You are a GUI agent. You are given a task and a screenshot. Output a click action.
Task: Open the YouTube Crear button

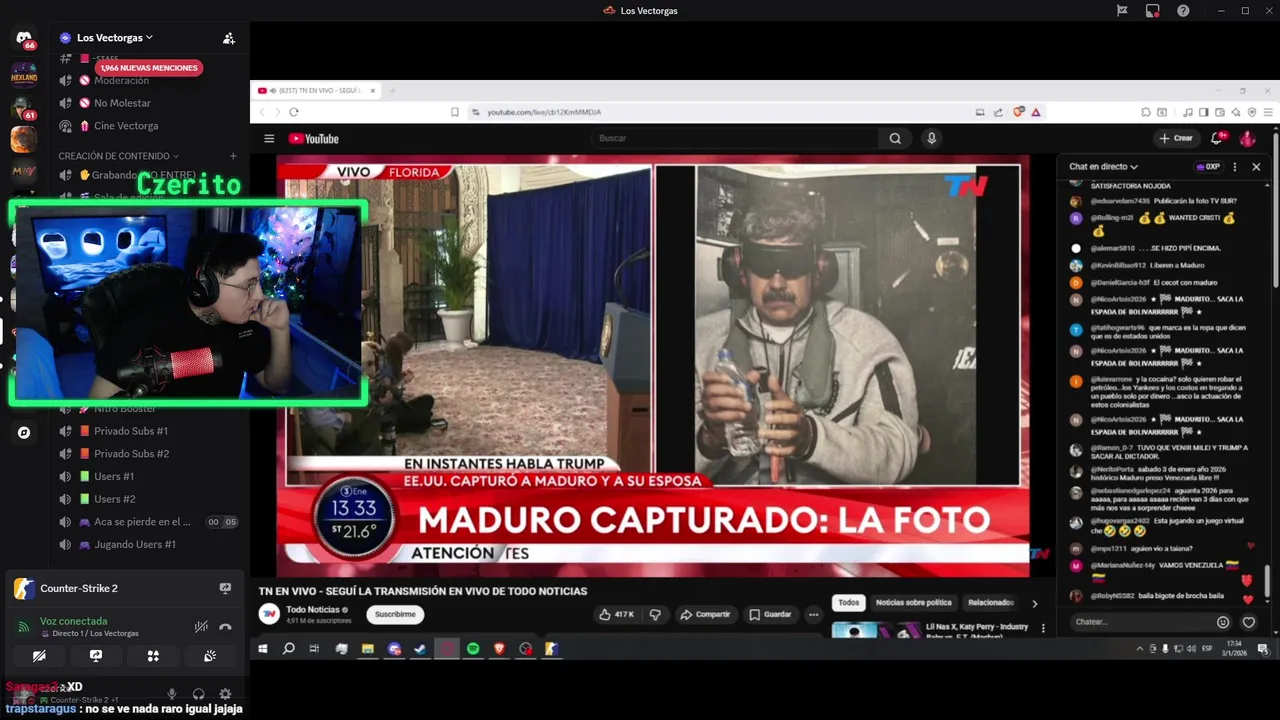click(1176, 138)
